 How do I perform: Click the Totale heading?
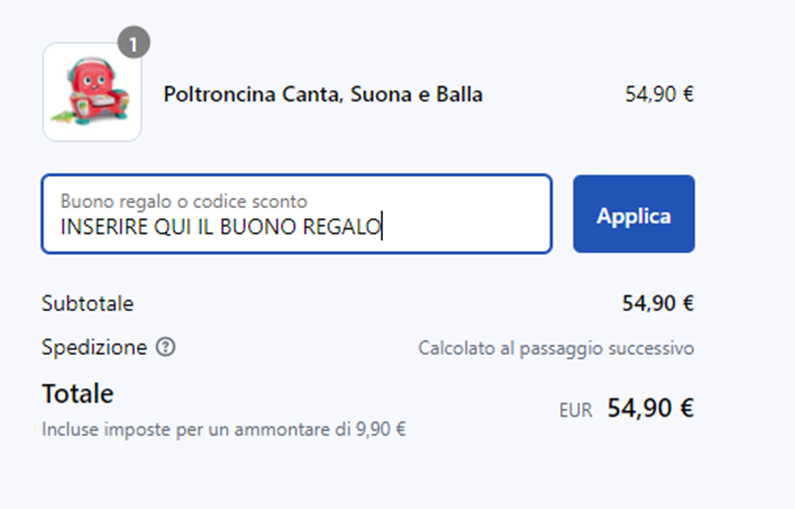78,394
